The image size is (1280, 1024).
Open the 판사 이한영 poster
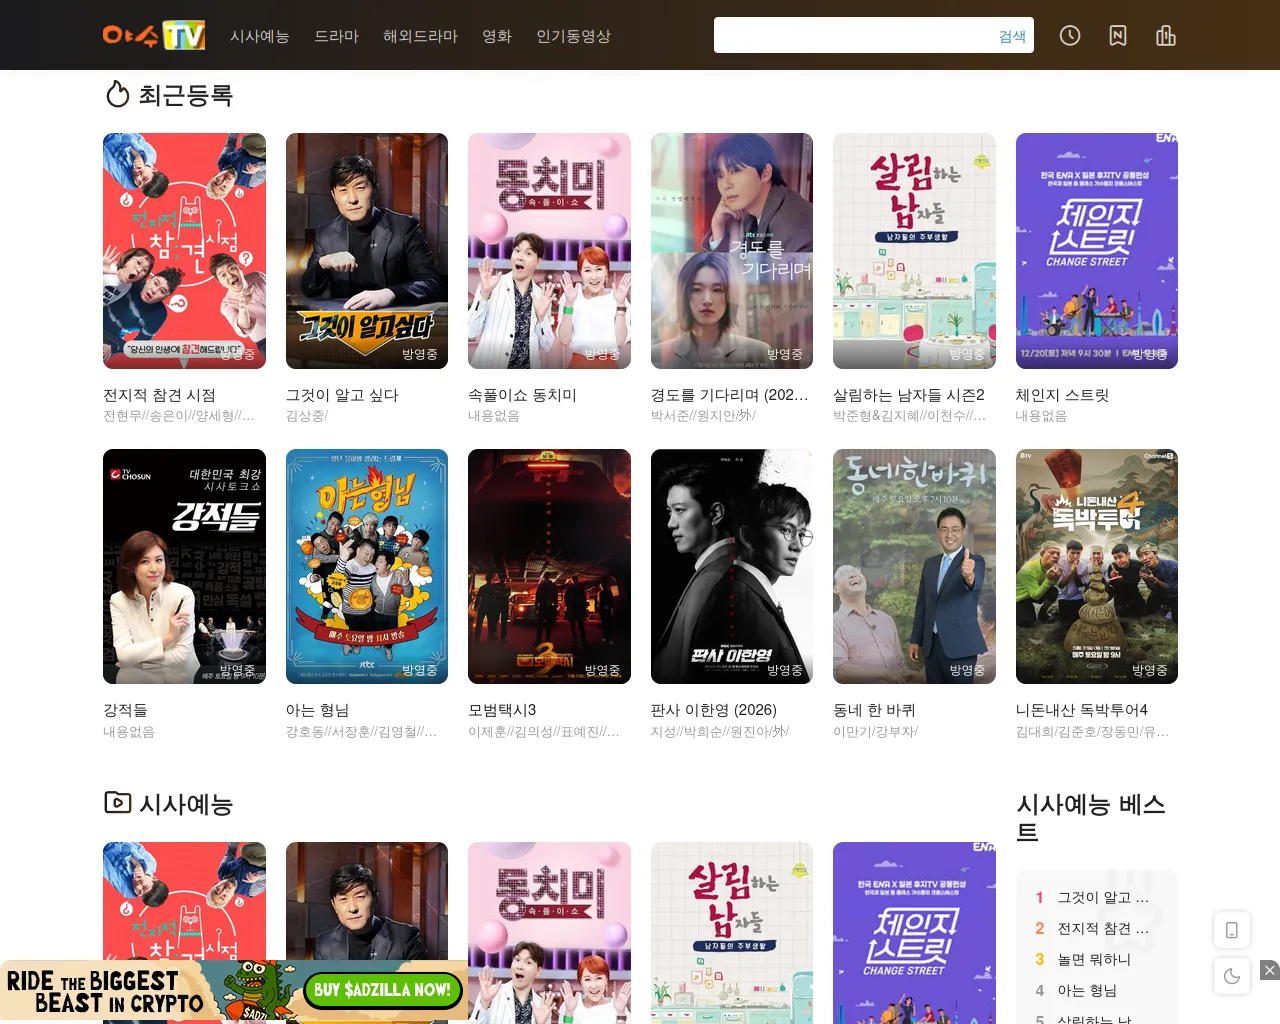(732, 567)
